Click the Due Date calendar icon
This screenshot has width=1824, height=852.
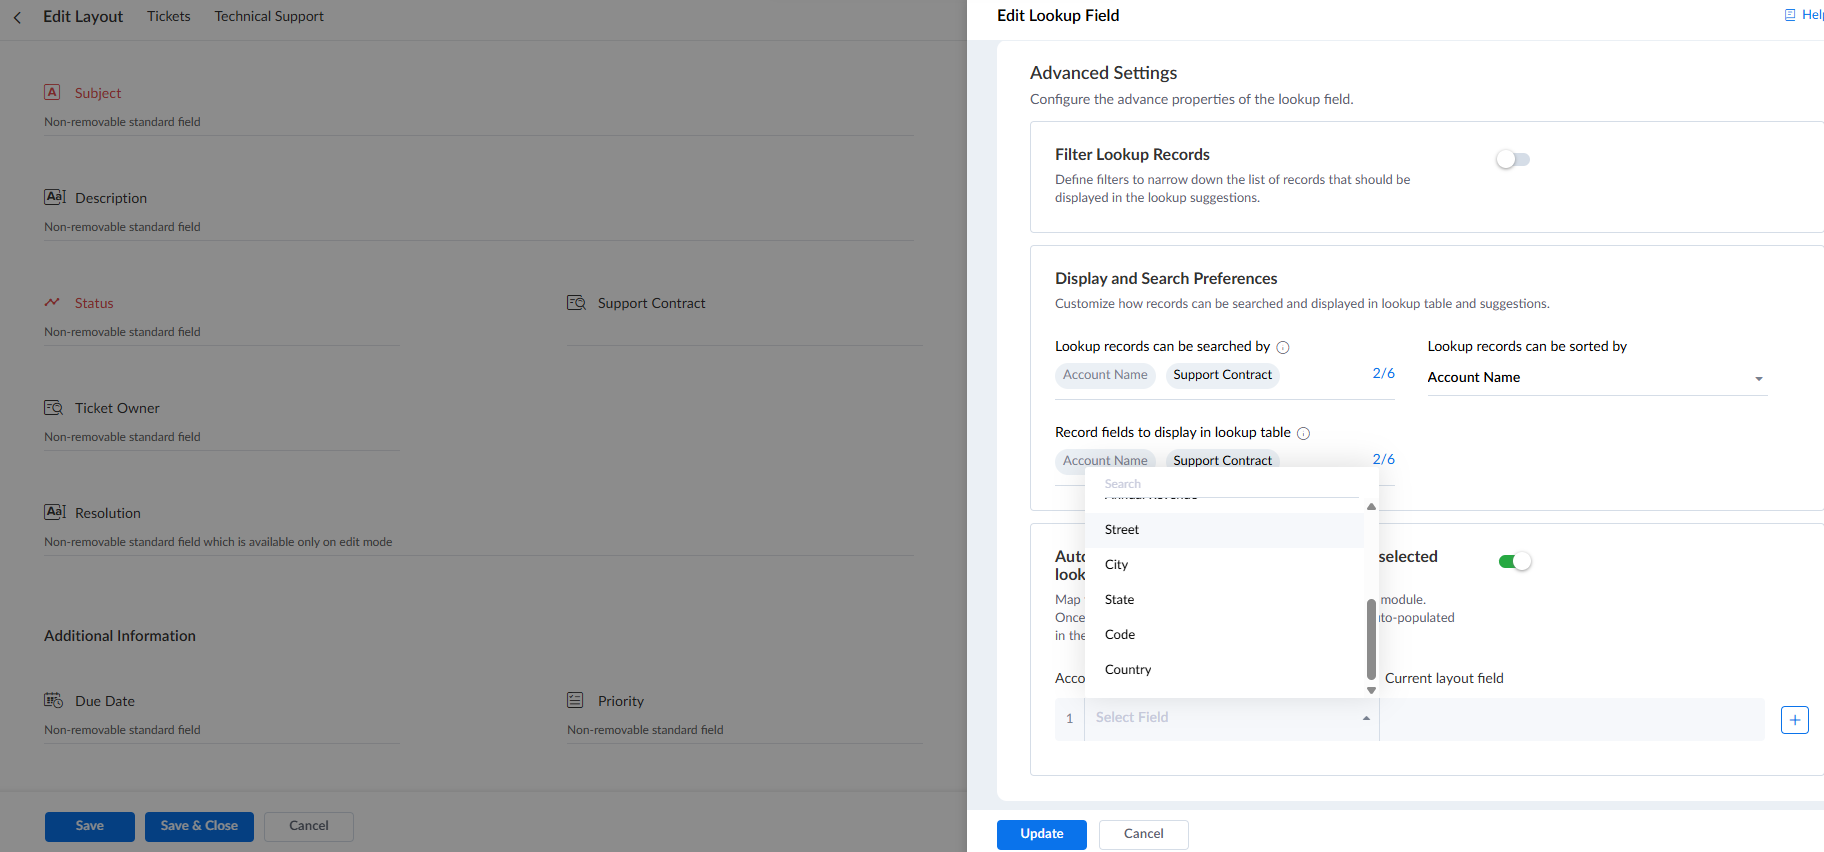coord(53,700)
